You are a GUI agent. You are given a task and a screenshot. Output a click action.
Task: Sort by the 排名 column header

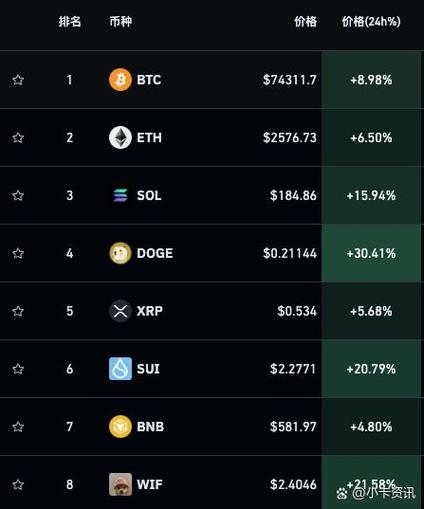tap(70, 22)
